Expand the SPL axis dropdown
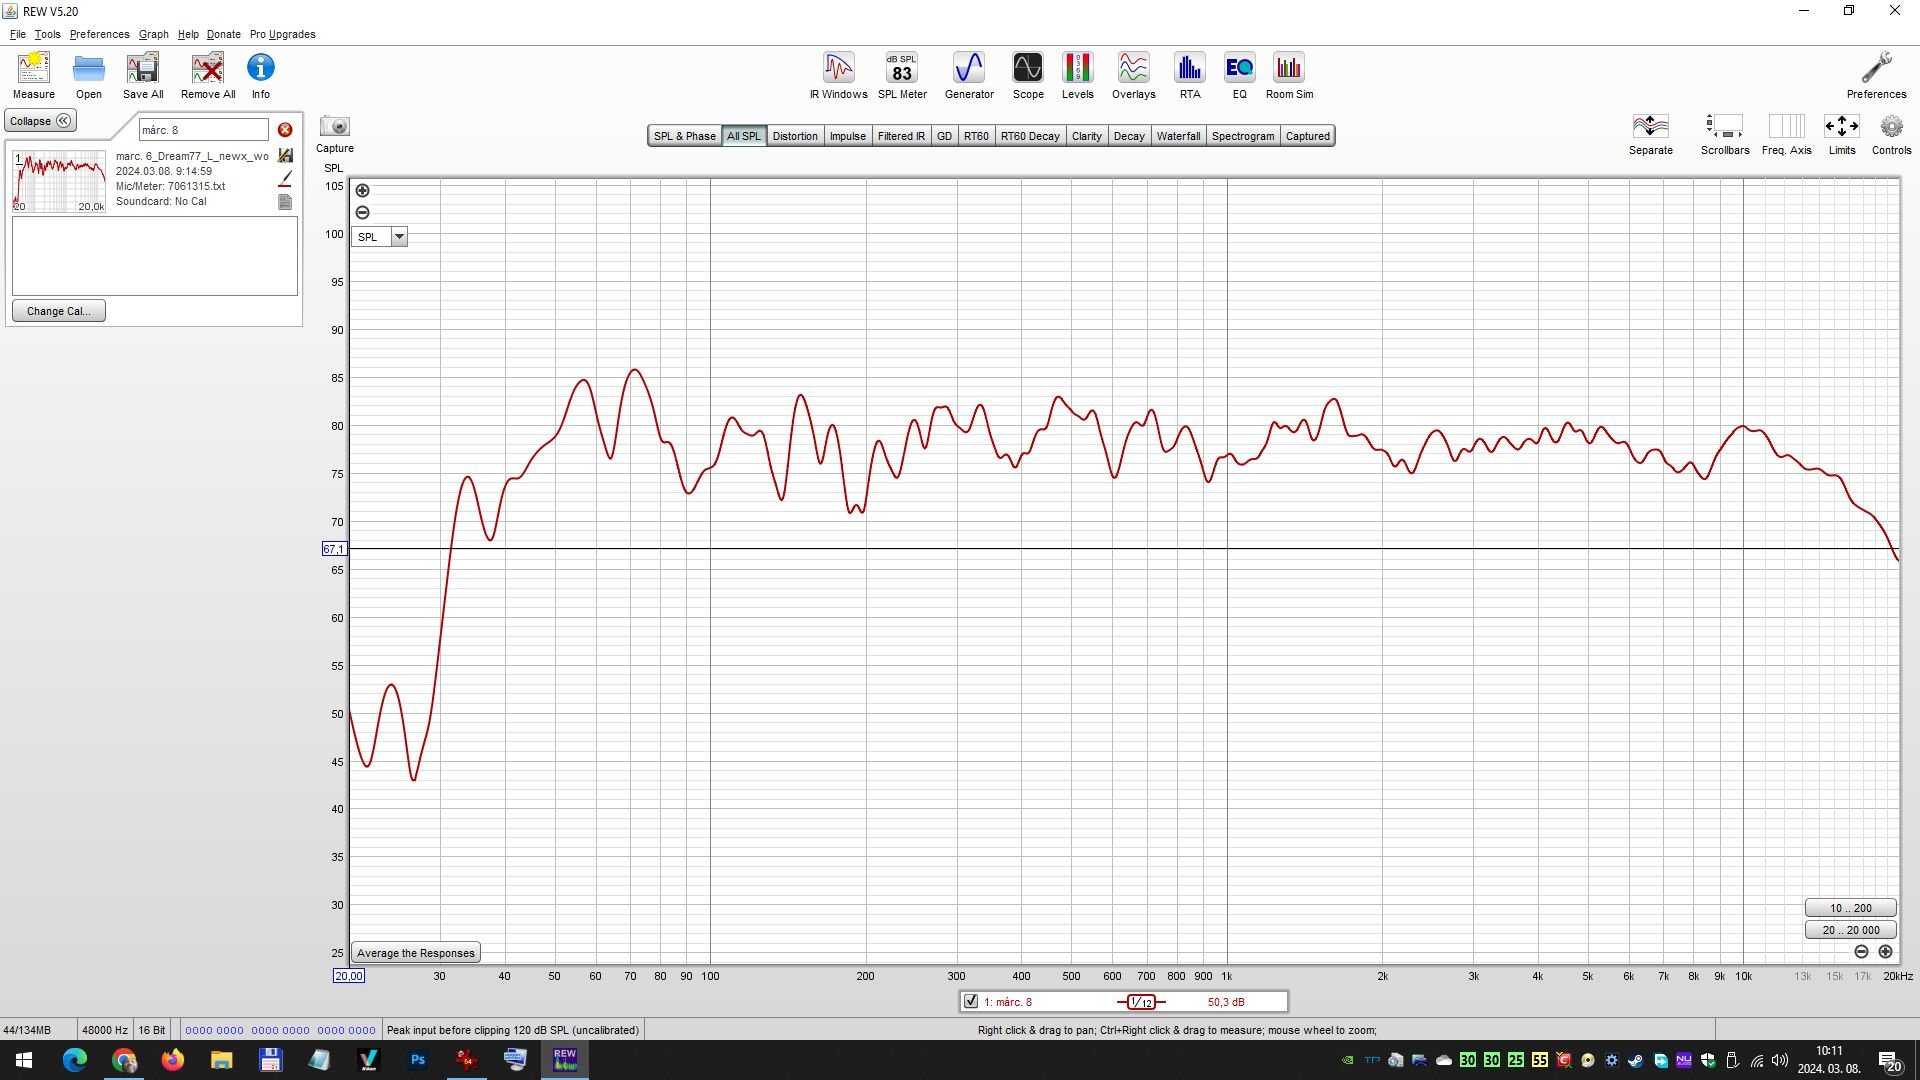1920x1080 pixels. tap(399, 237)
